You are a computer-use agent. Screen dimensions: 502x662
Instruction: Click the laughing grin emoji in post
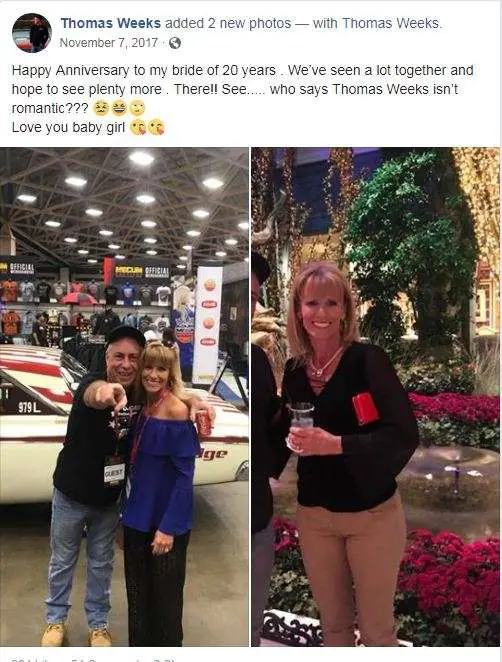point(119,109)
